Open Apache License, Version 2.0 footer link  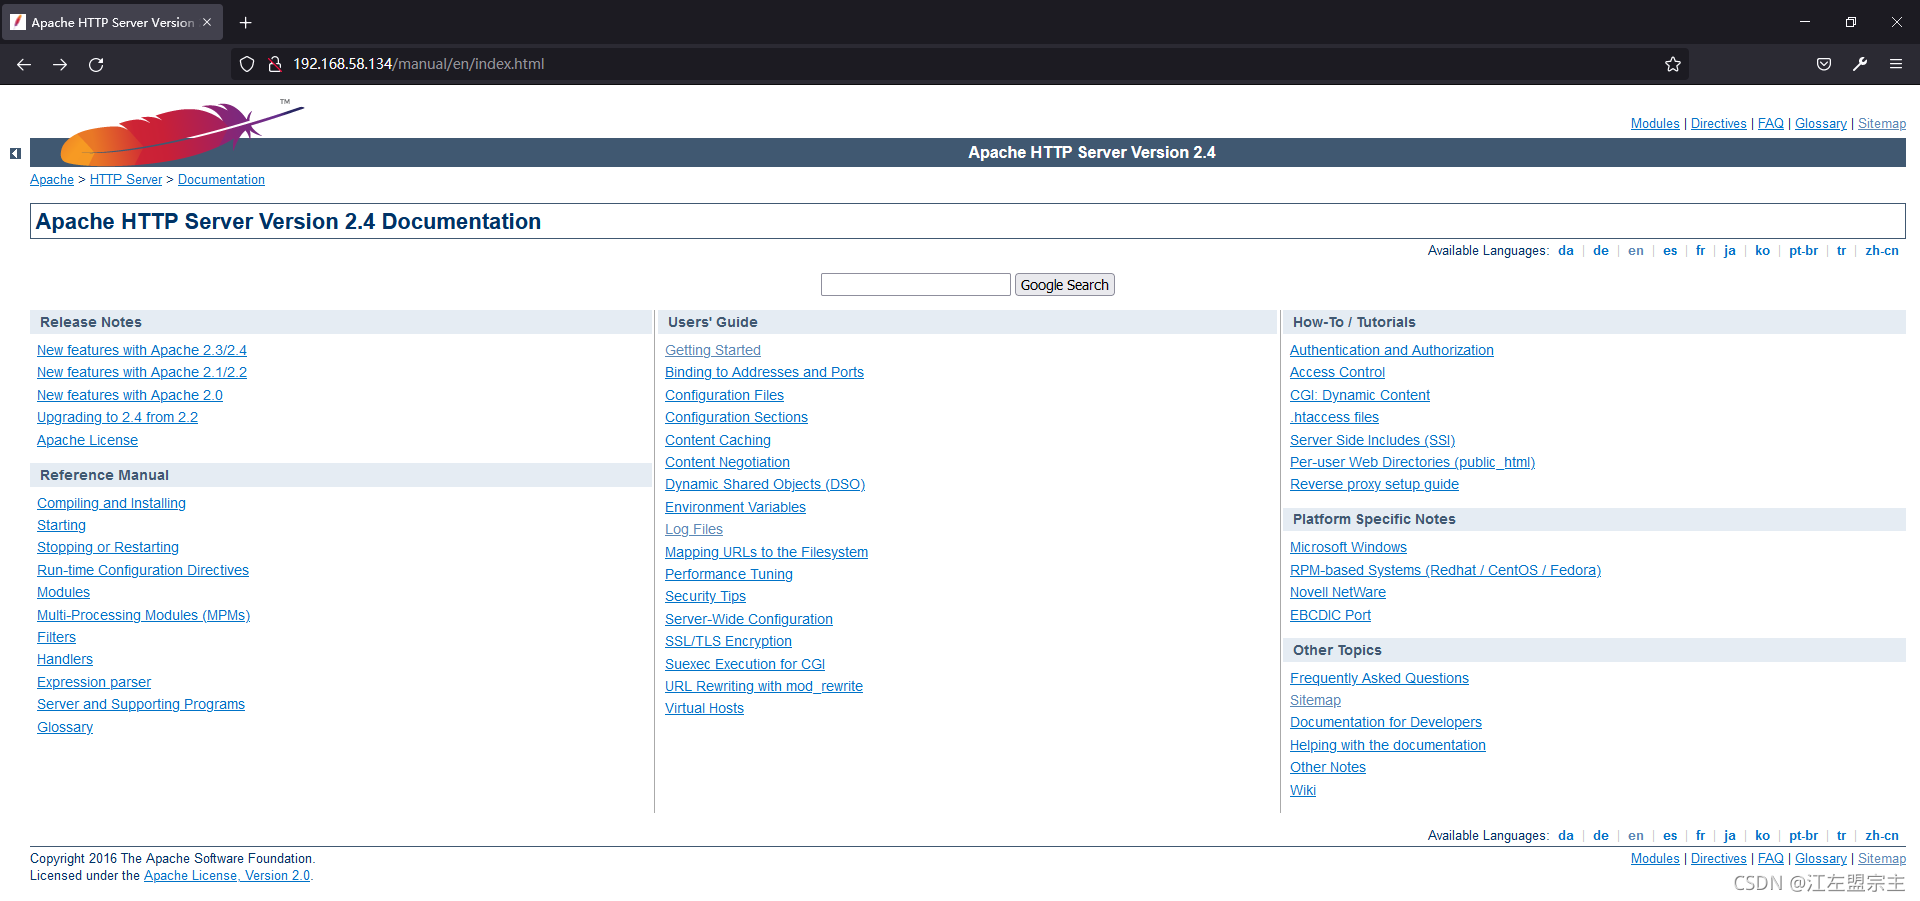tap(227, 876)
